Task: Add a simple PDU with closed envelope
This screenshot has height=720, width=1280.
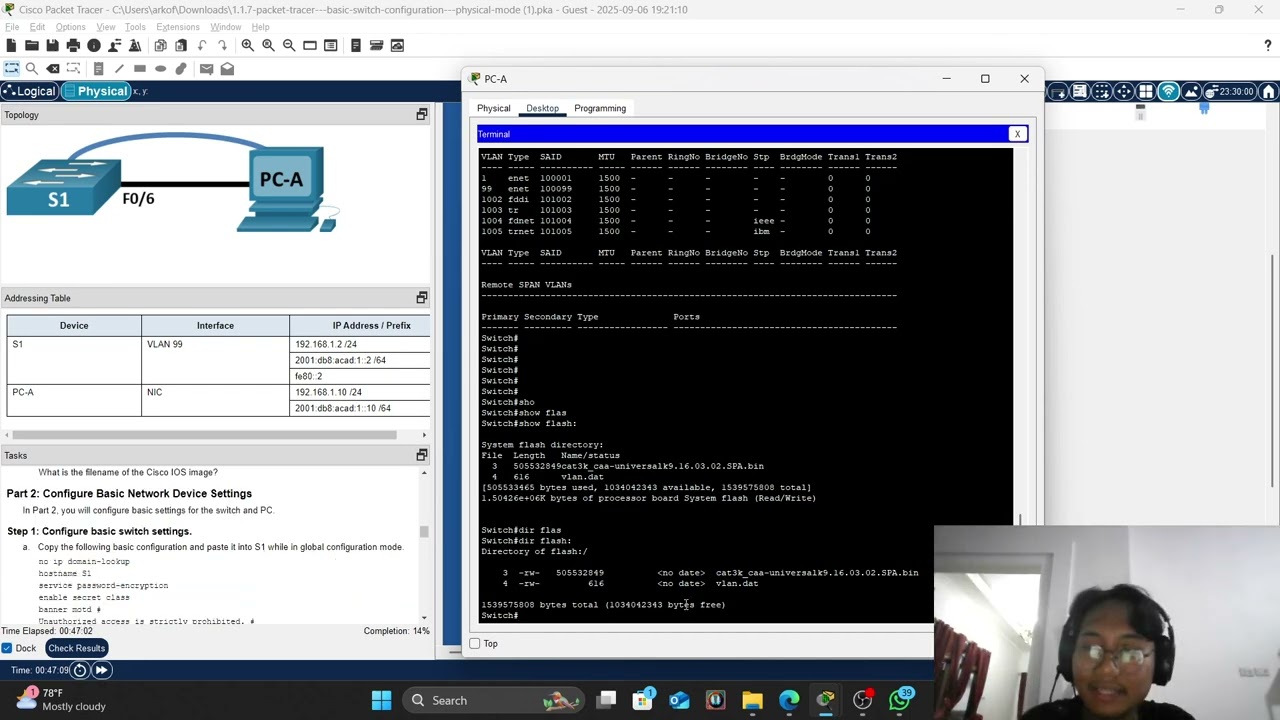Action: [206, 68]
